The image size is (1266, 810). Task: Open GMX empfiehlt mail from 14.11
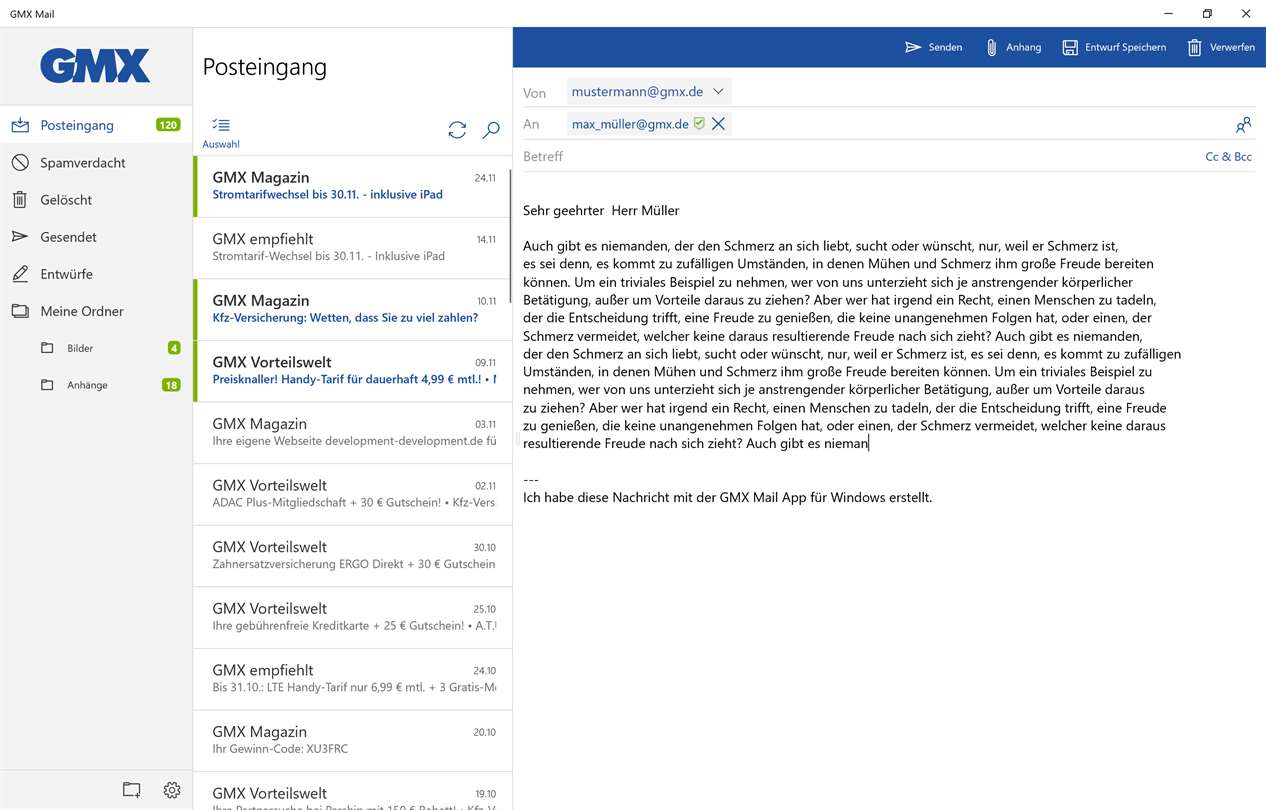[352, 247]
